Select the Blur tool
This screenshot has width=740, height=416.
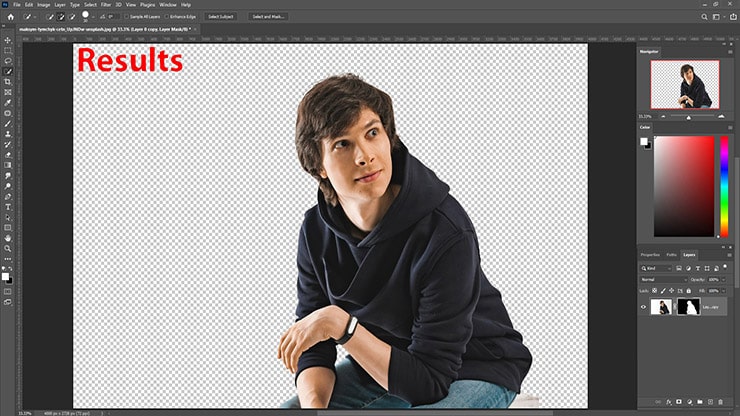[x=8, y=176]
